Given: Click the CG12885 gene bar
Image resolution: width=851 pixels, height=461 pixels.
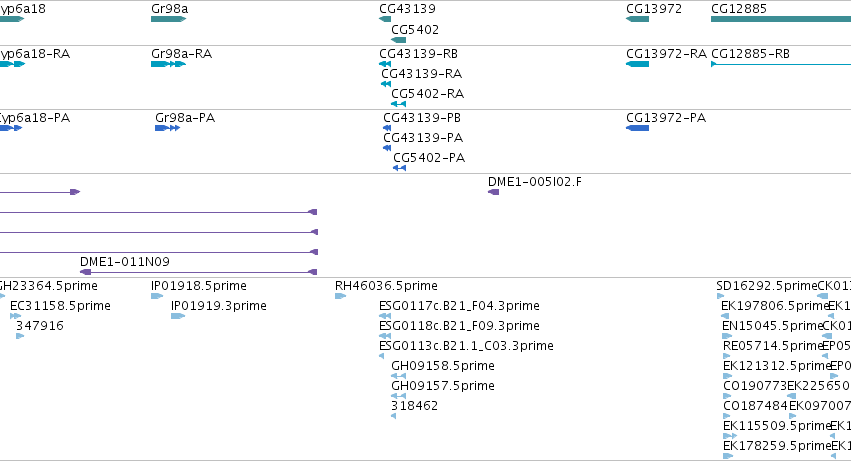Looking at the screenshot, I should [781, 19].
